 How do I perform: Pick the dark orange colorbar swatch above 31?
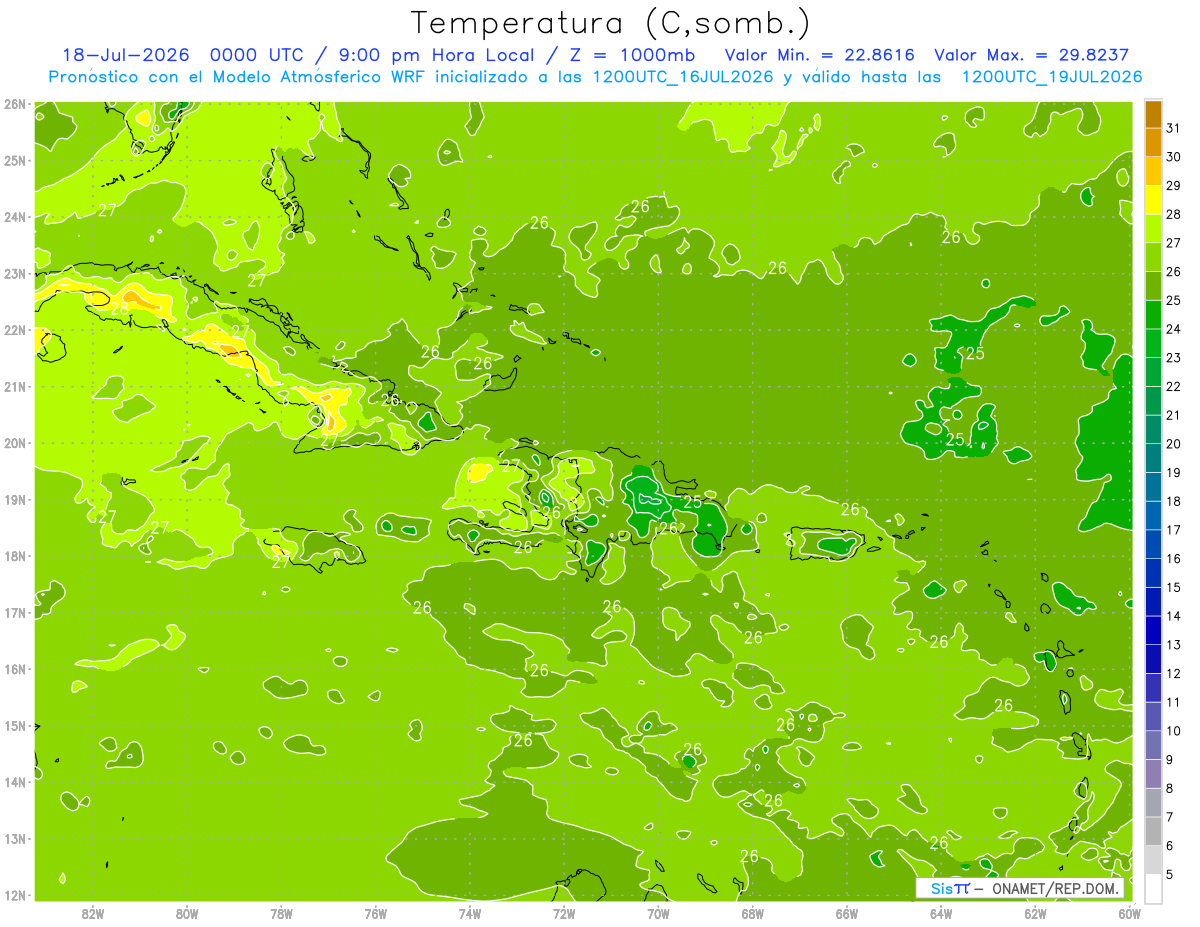(1153, 114)
